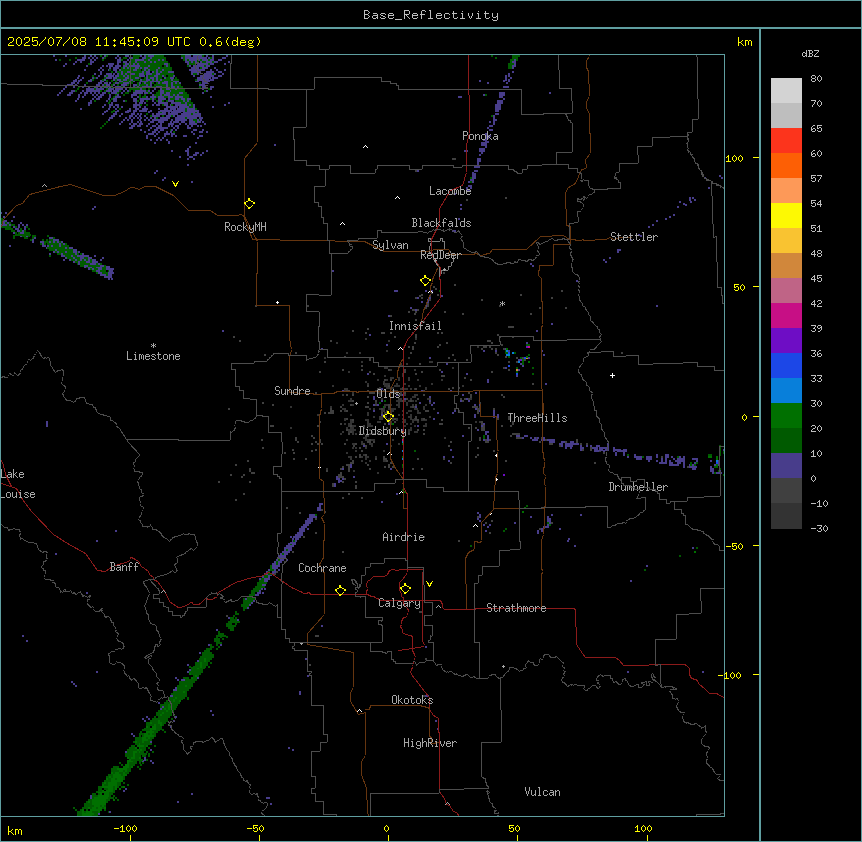Pick the white 80 dBZ legend swatch

(x=786, y=91)
